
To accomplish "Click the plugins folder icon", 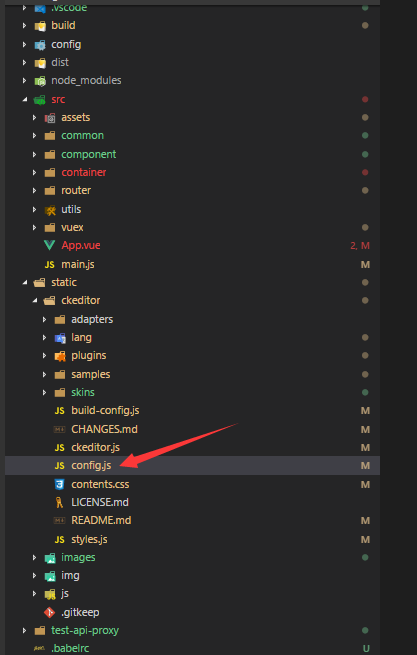I will 60,356.
